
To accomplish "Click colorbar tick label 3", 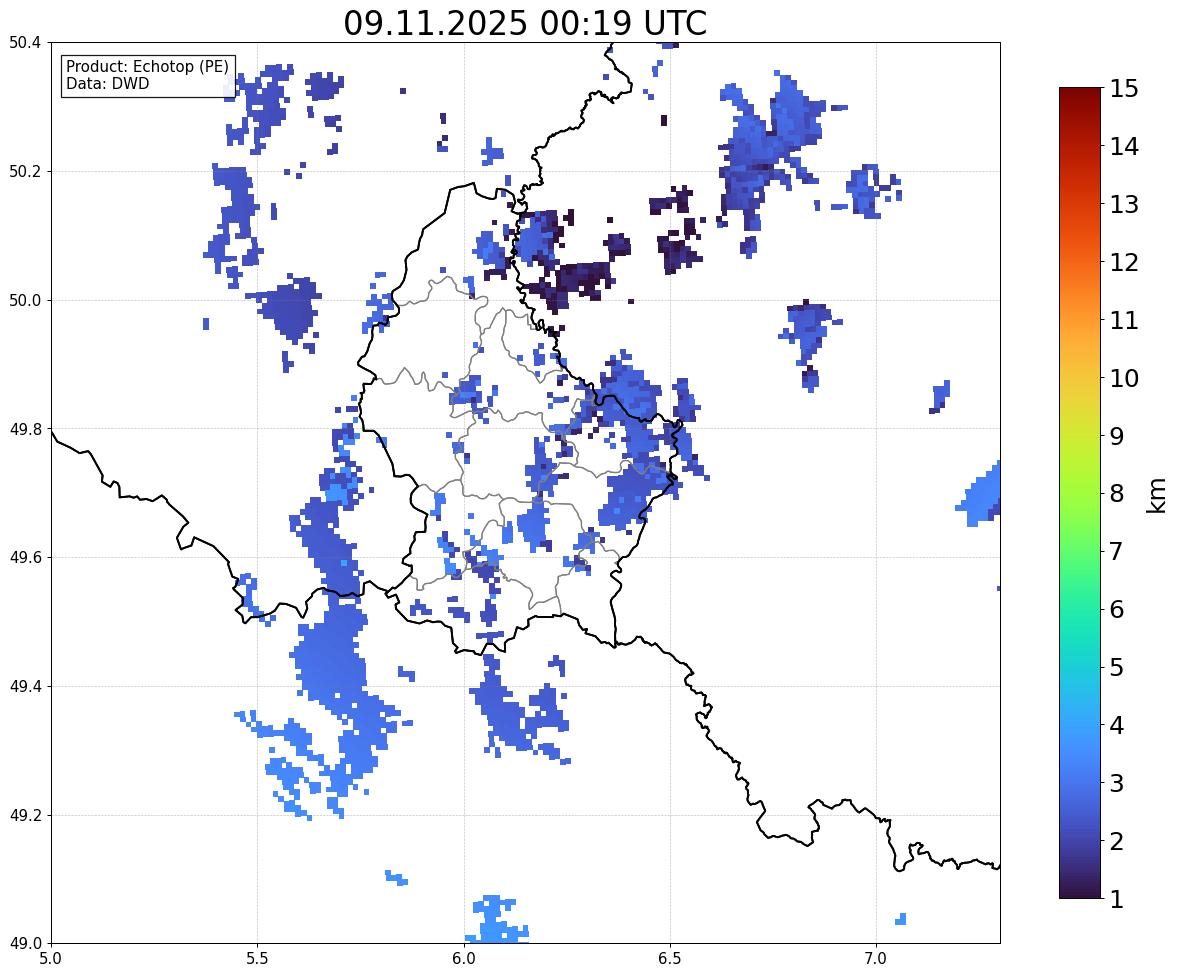I will pos(1117,783).
